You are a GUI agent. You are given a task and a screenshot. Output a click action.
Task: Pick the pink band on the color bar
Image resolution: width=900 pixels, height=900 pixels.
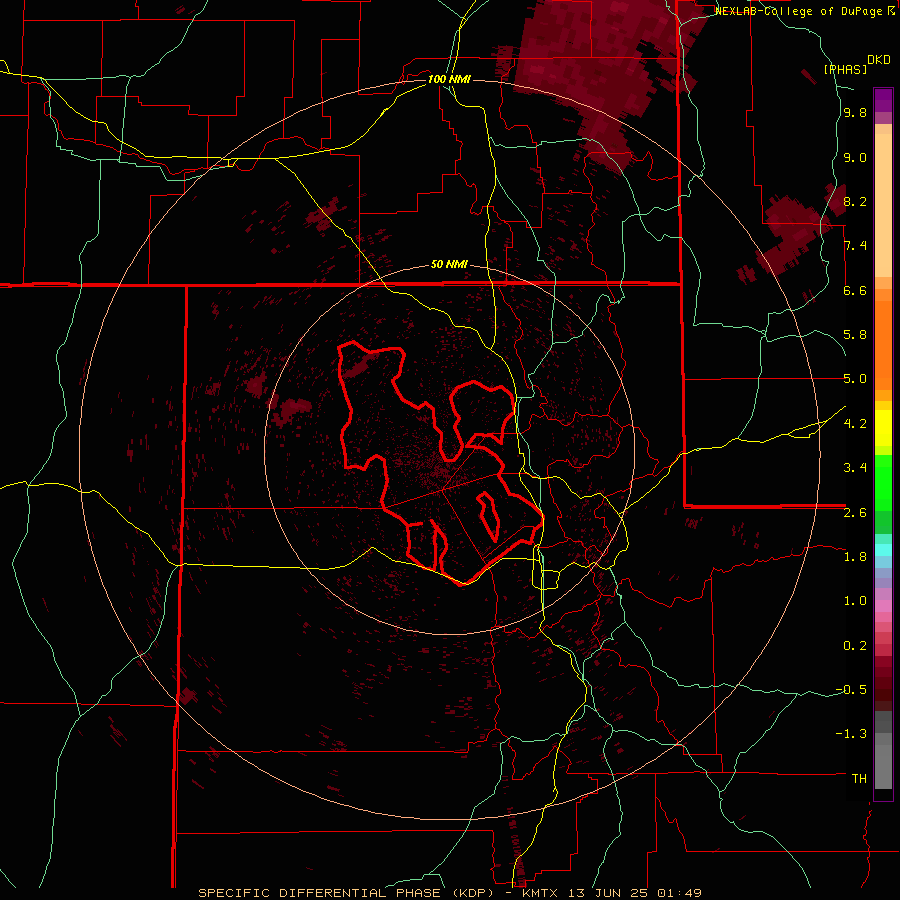(x=883, y=606)
